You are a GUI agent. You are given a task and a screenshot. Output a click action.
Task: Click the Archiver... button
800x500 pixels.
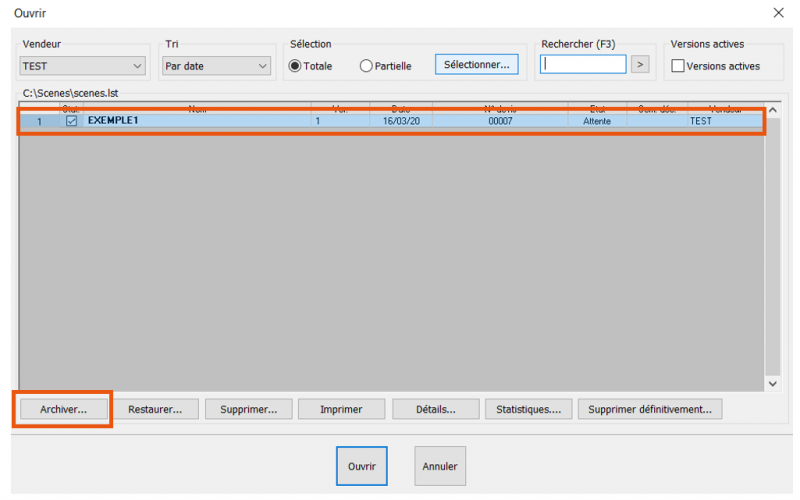coord(63,409)
